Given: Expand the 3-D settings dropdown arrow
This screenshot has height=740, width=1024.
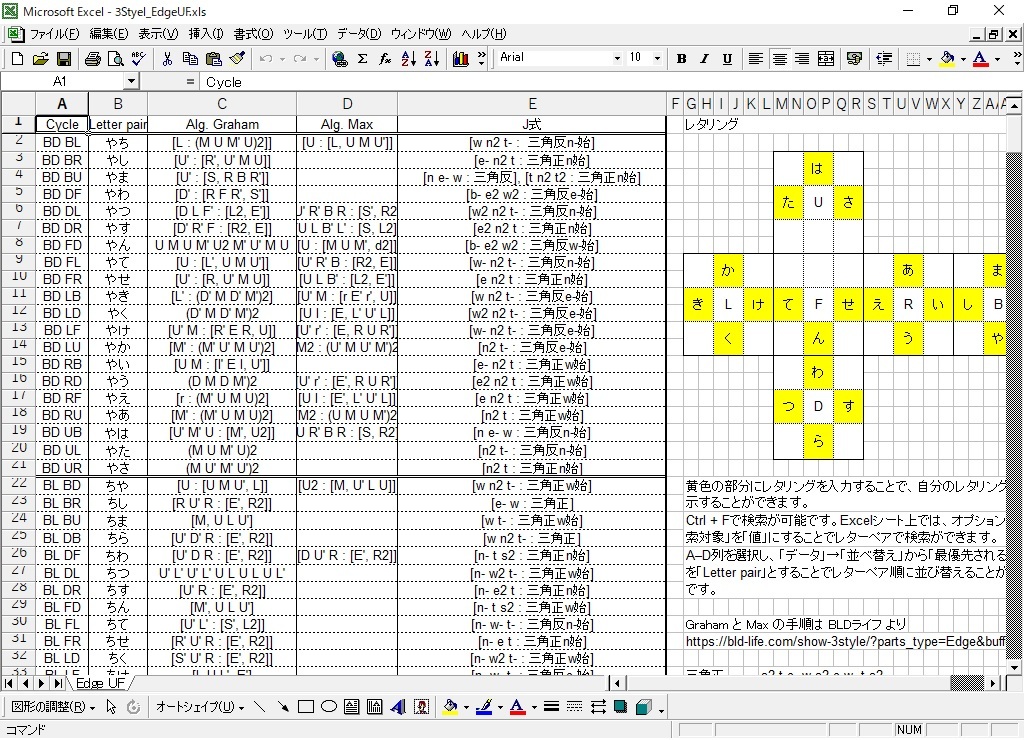Looking at the screenshot, I should point(662,709).
